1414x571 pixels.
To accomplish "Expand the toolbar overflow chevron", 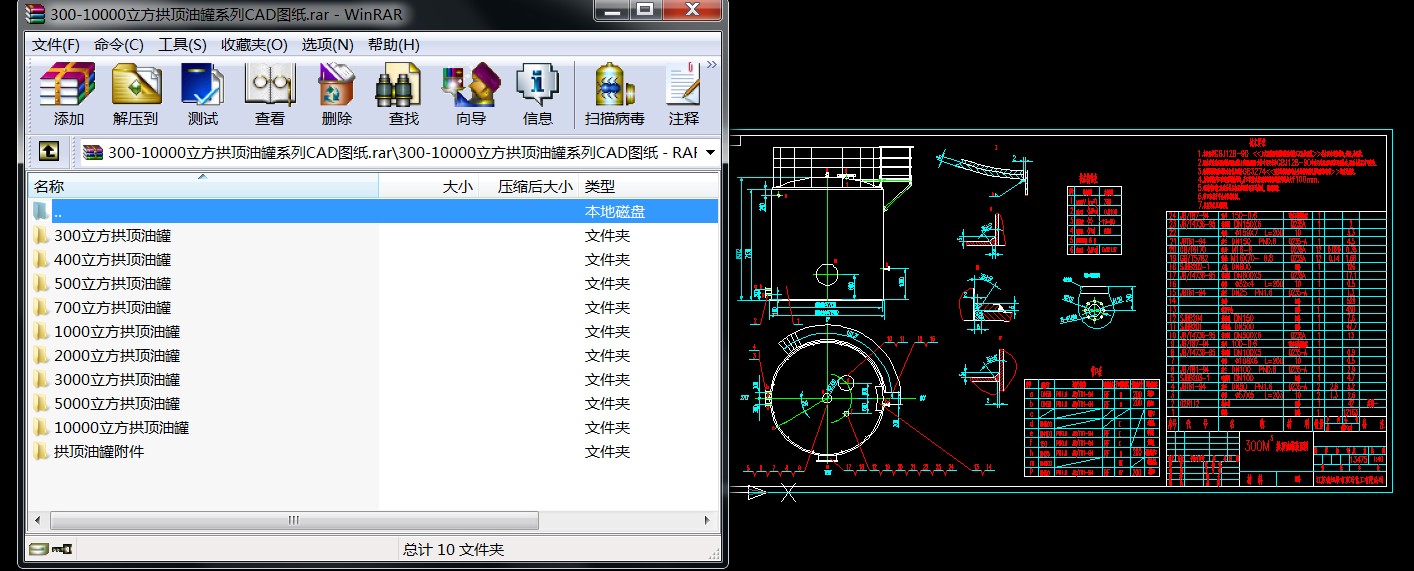I will pyautogui.click(x=712, y=65).
